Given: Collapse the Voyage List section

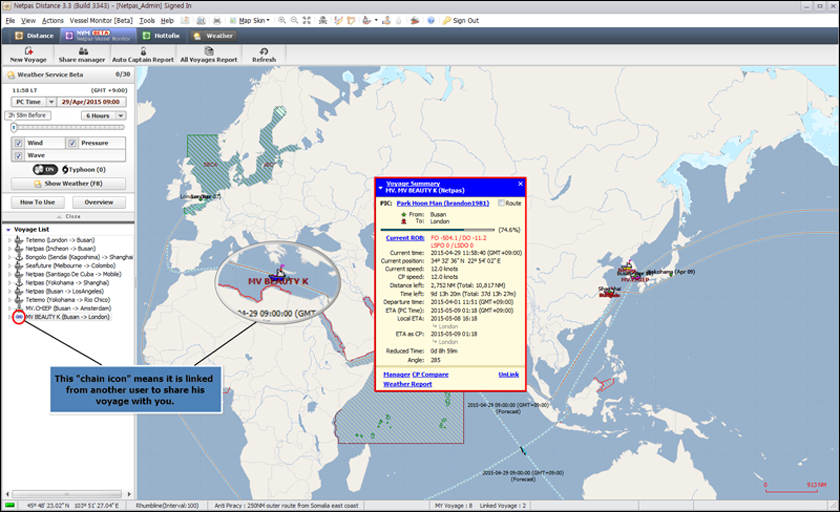Looking at the screenshot, I should (x=9, y=230).
